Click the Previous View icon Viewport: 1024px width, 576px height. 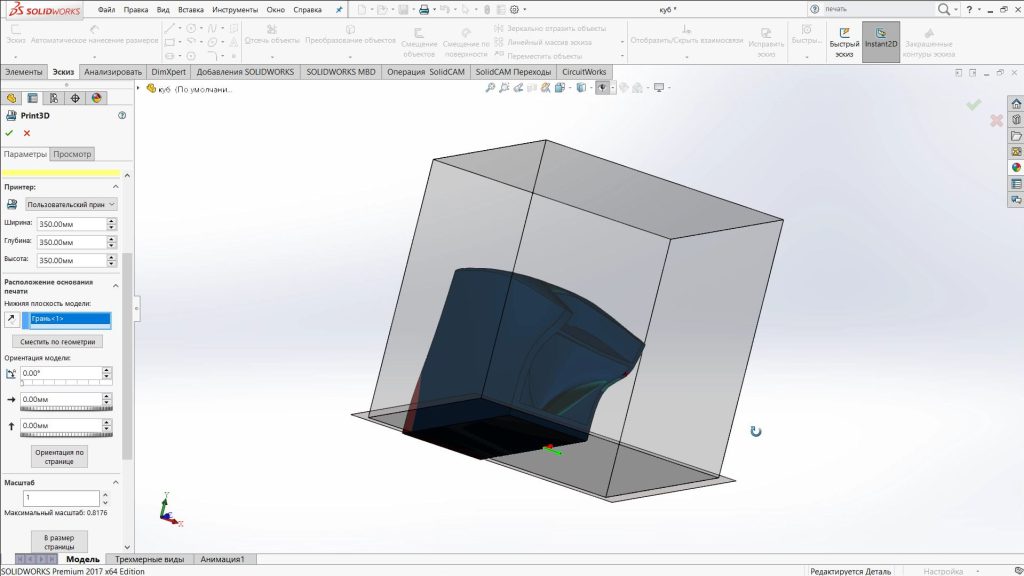[519, 88]
